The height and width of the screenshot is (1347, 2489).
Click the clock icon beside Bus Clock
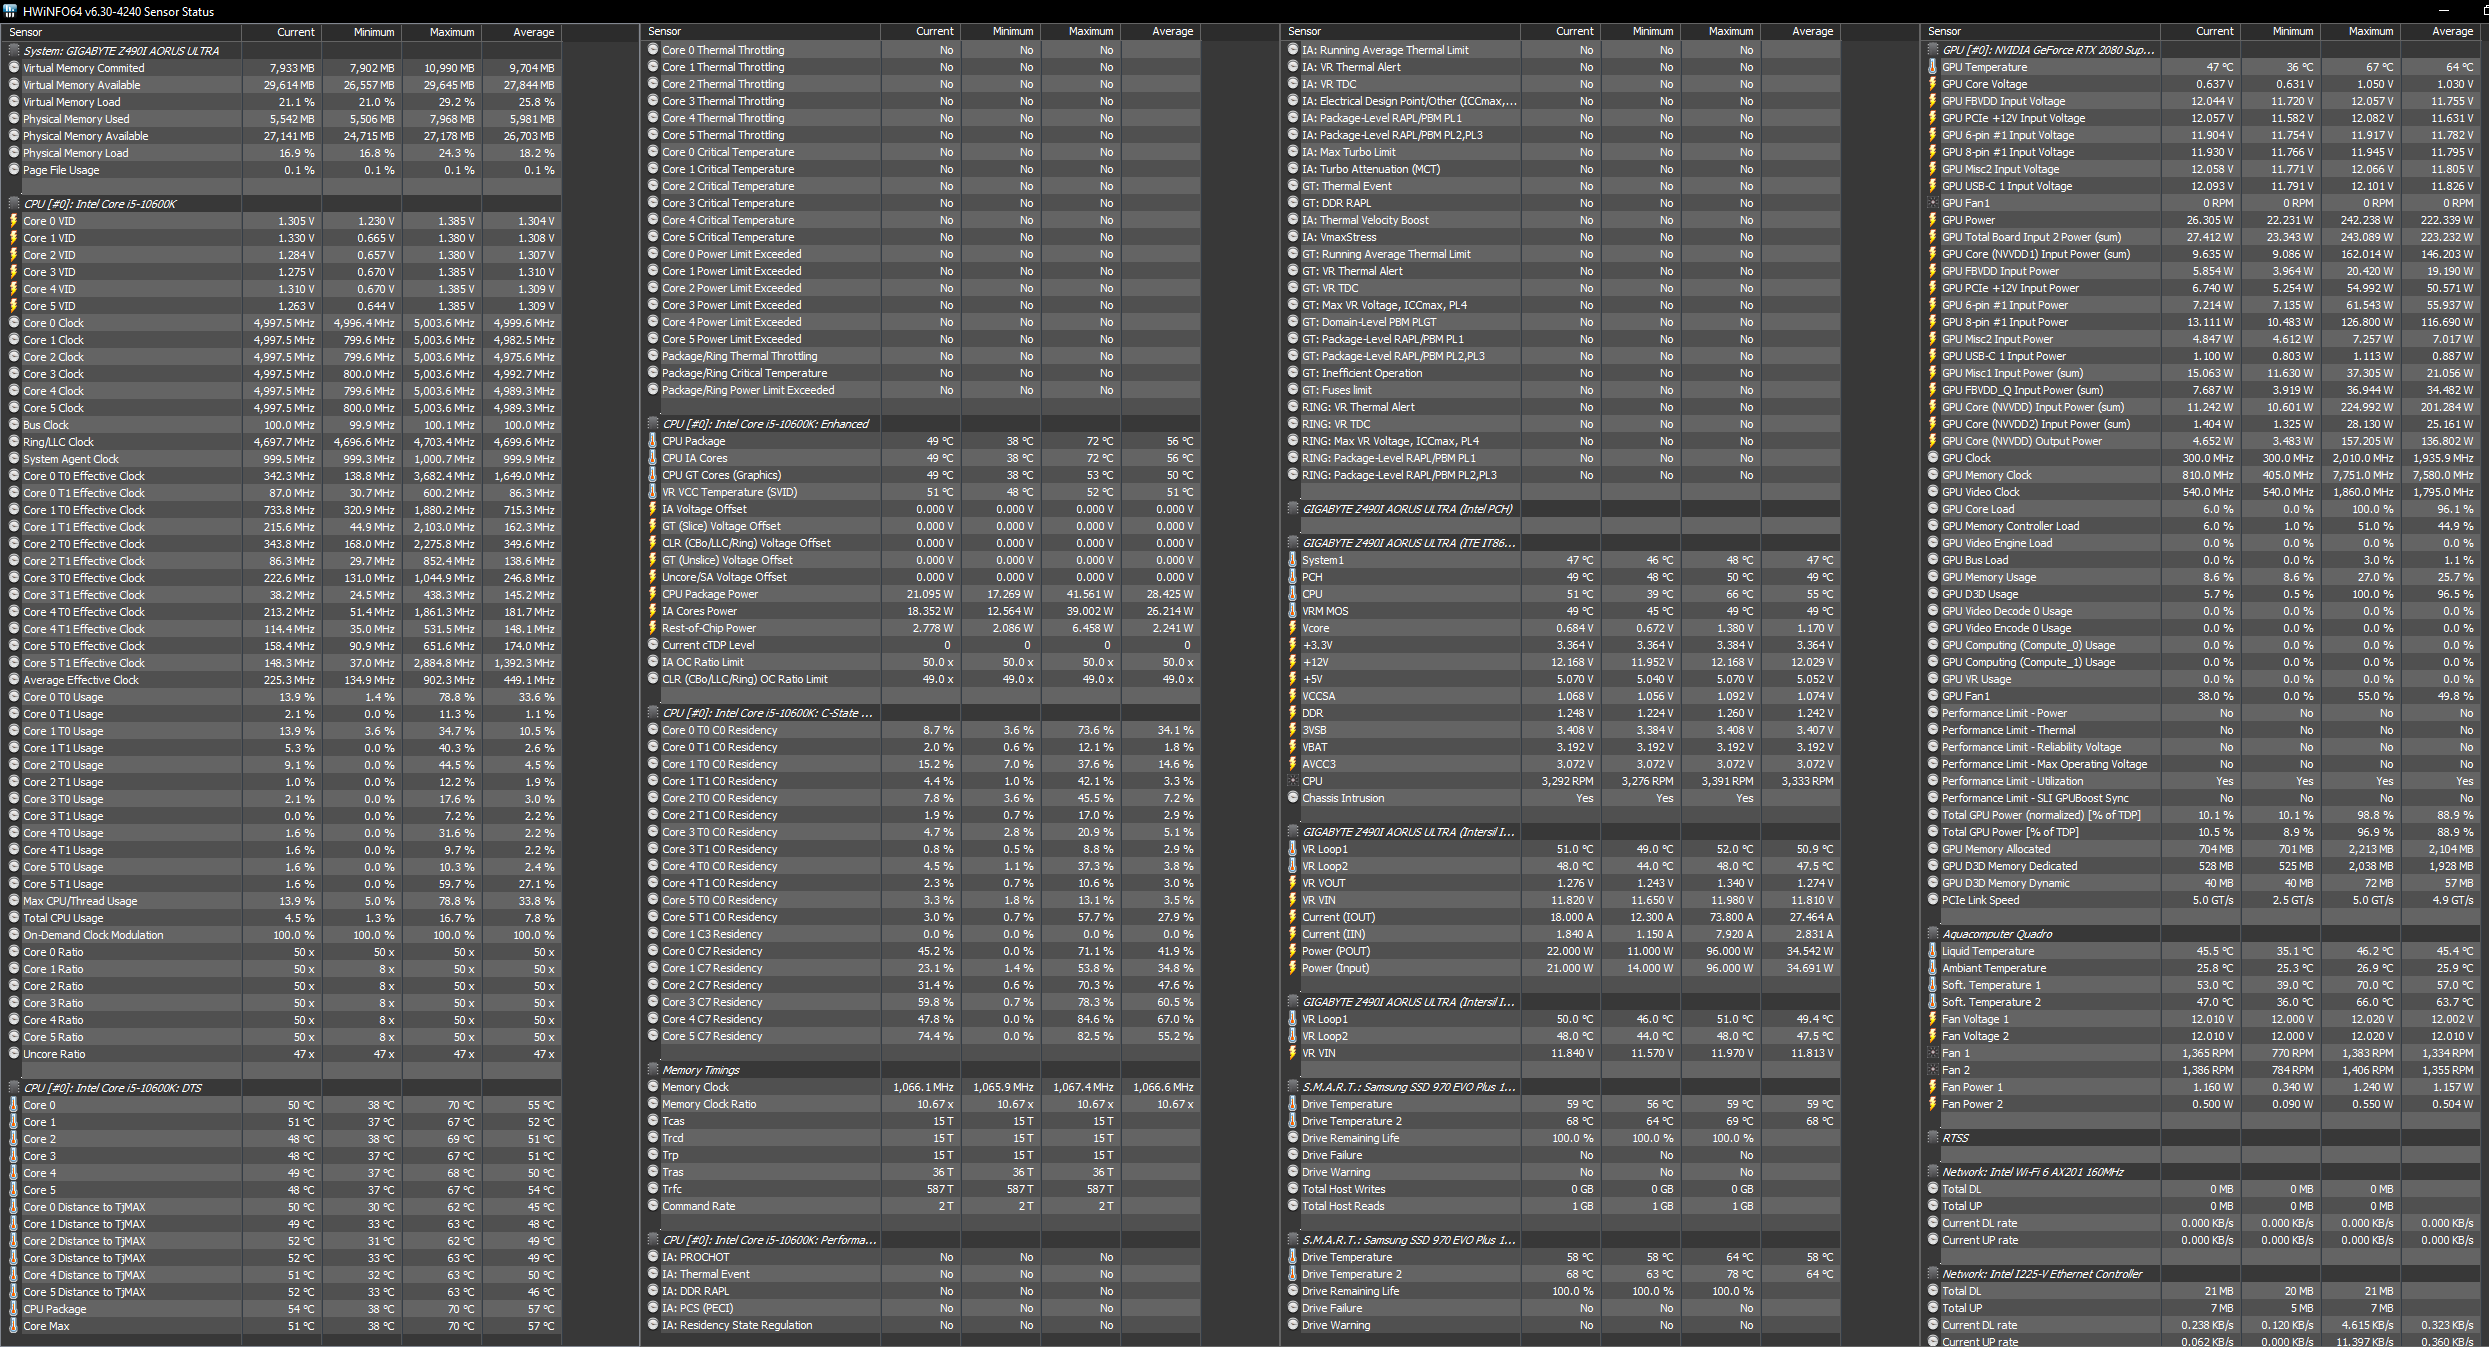[14, 425]
